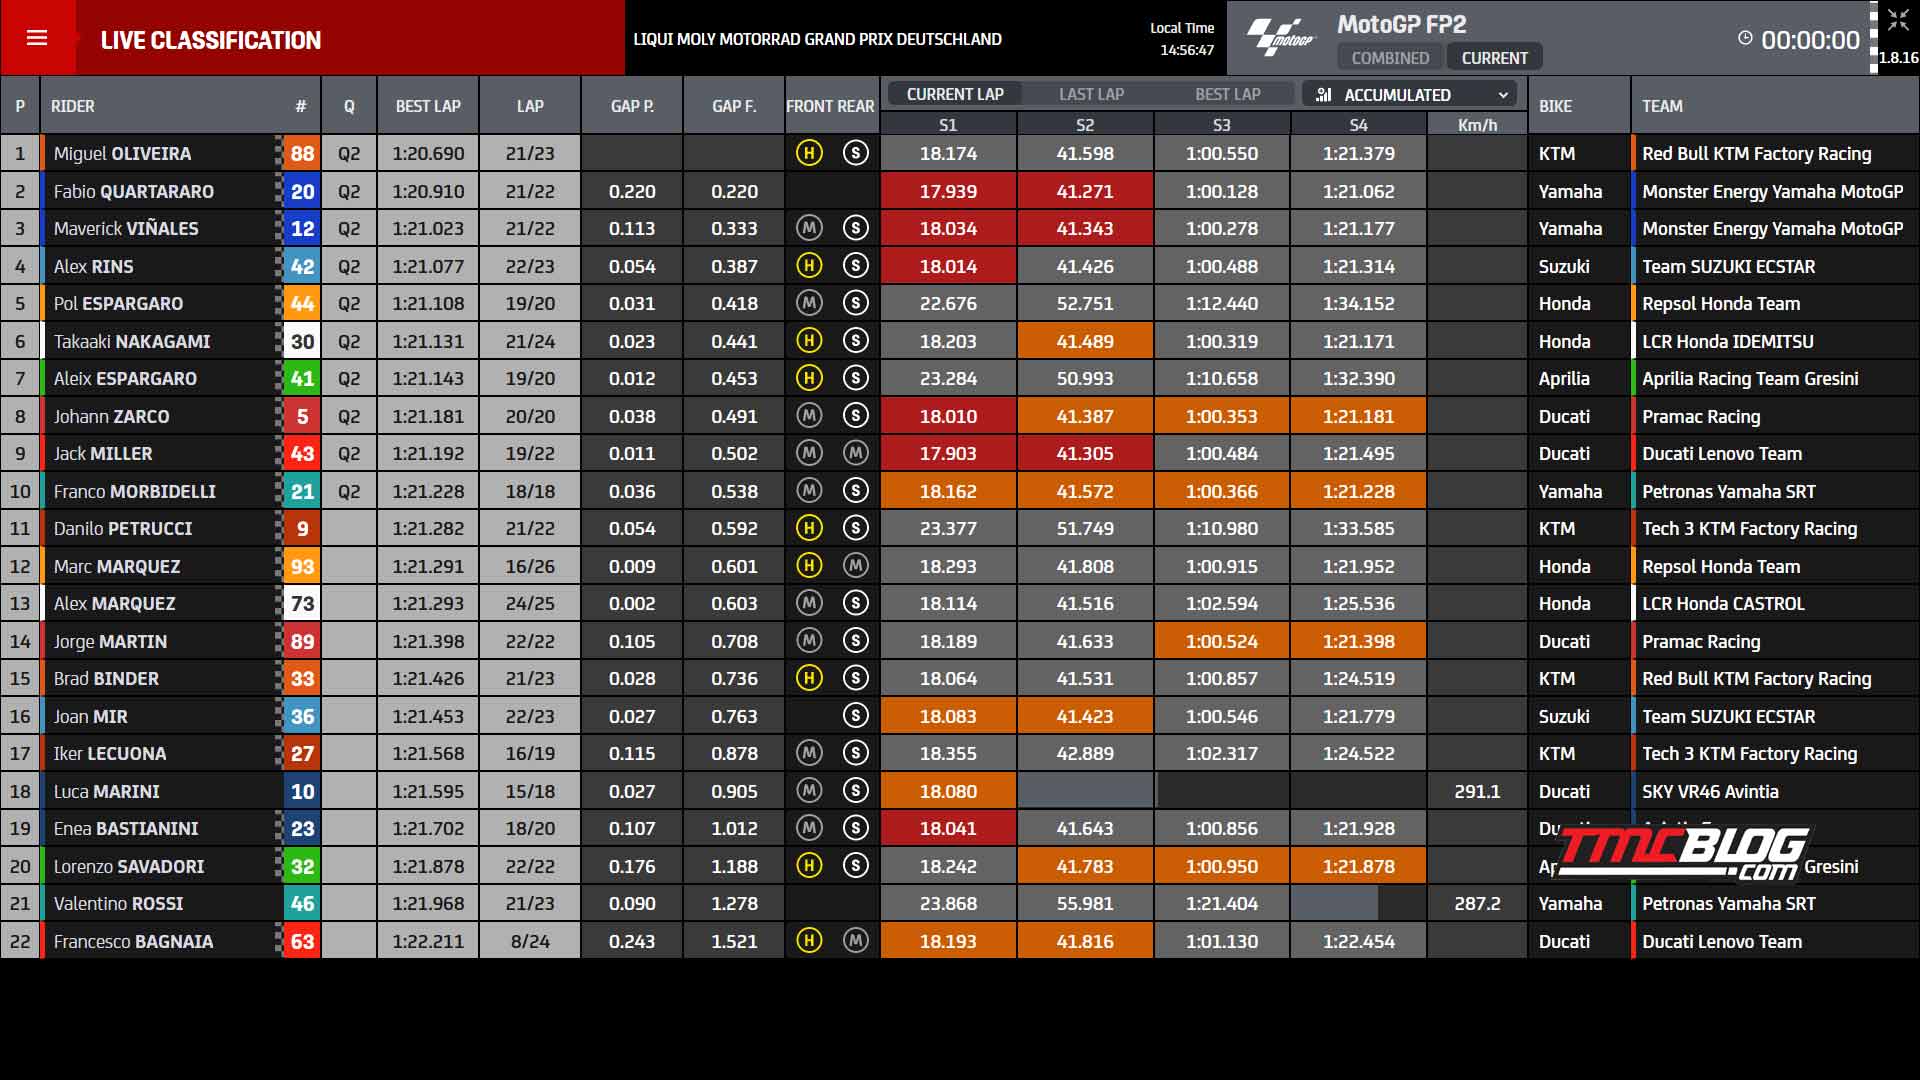The height and width of the screenshot is (1080, 1920).
Task: Click the BIKE column header
Action: tap(1555, 106)
